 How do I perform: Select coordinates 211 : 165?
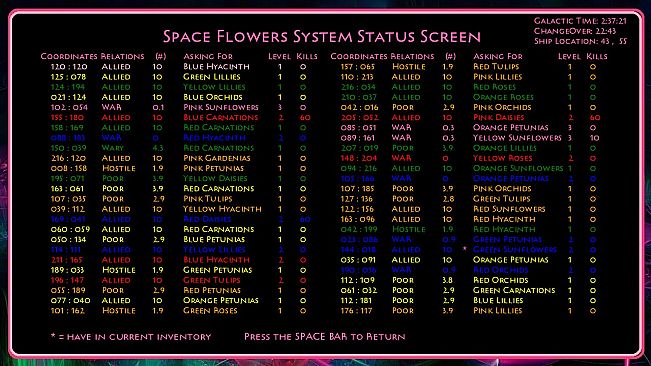click(x=66, y=260)
